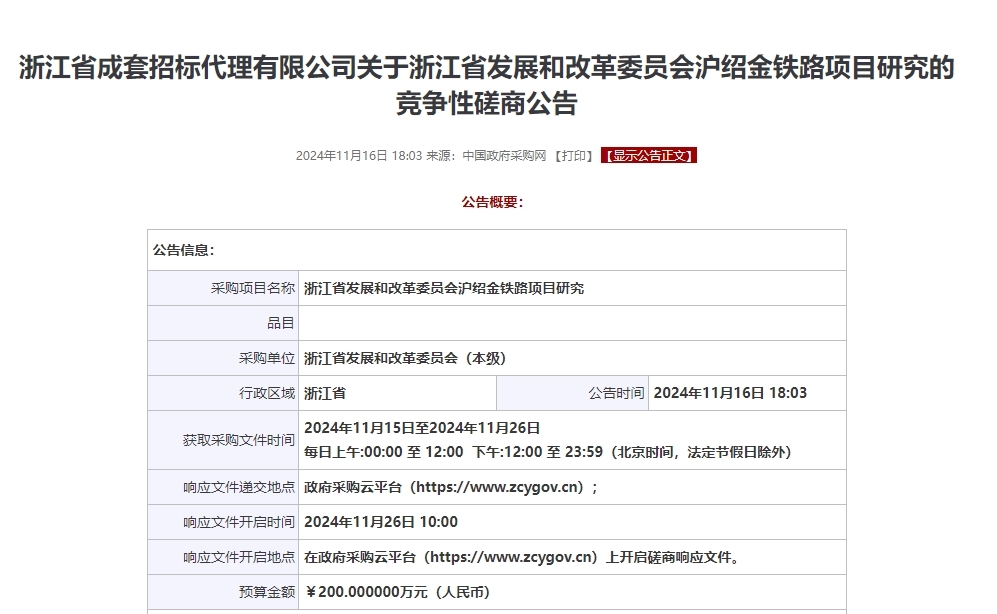Viewport: 997px width, 614px height.
Task: Select the 采购单位 value 浙江省发展和改革委员会（本级）
Action: (x=412, y=358)
